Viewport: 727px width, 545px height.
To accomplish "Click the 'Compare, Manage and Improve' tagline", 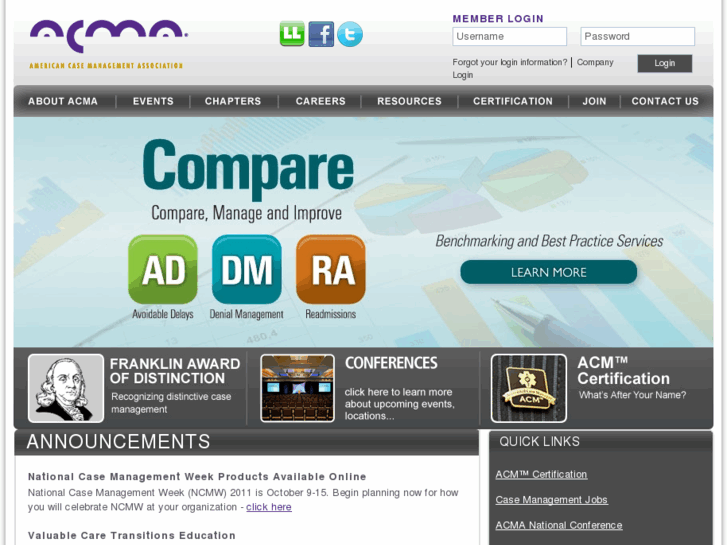I will (x=247, y=213).
